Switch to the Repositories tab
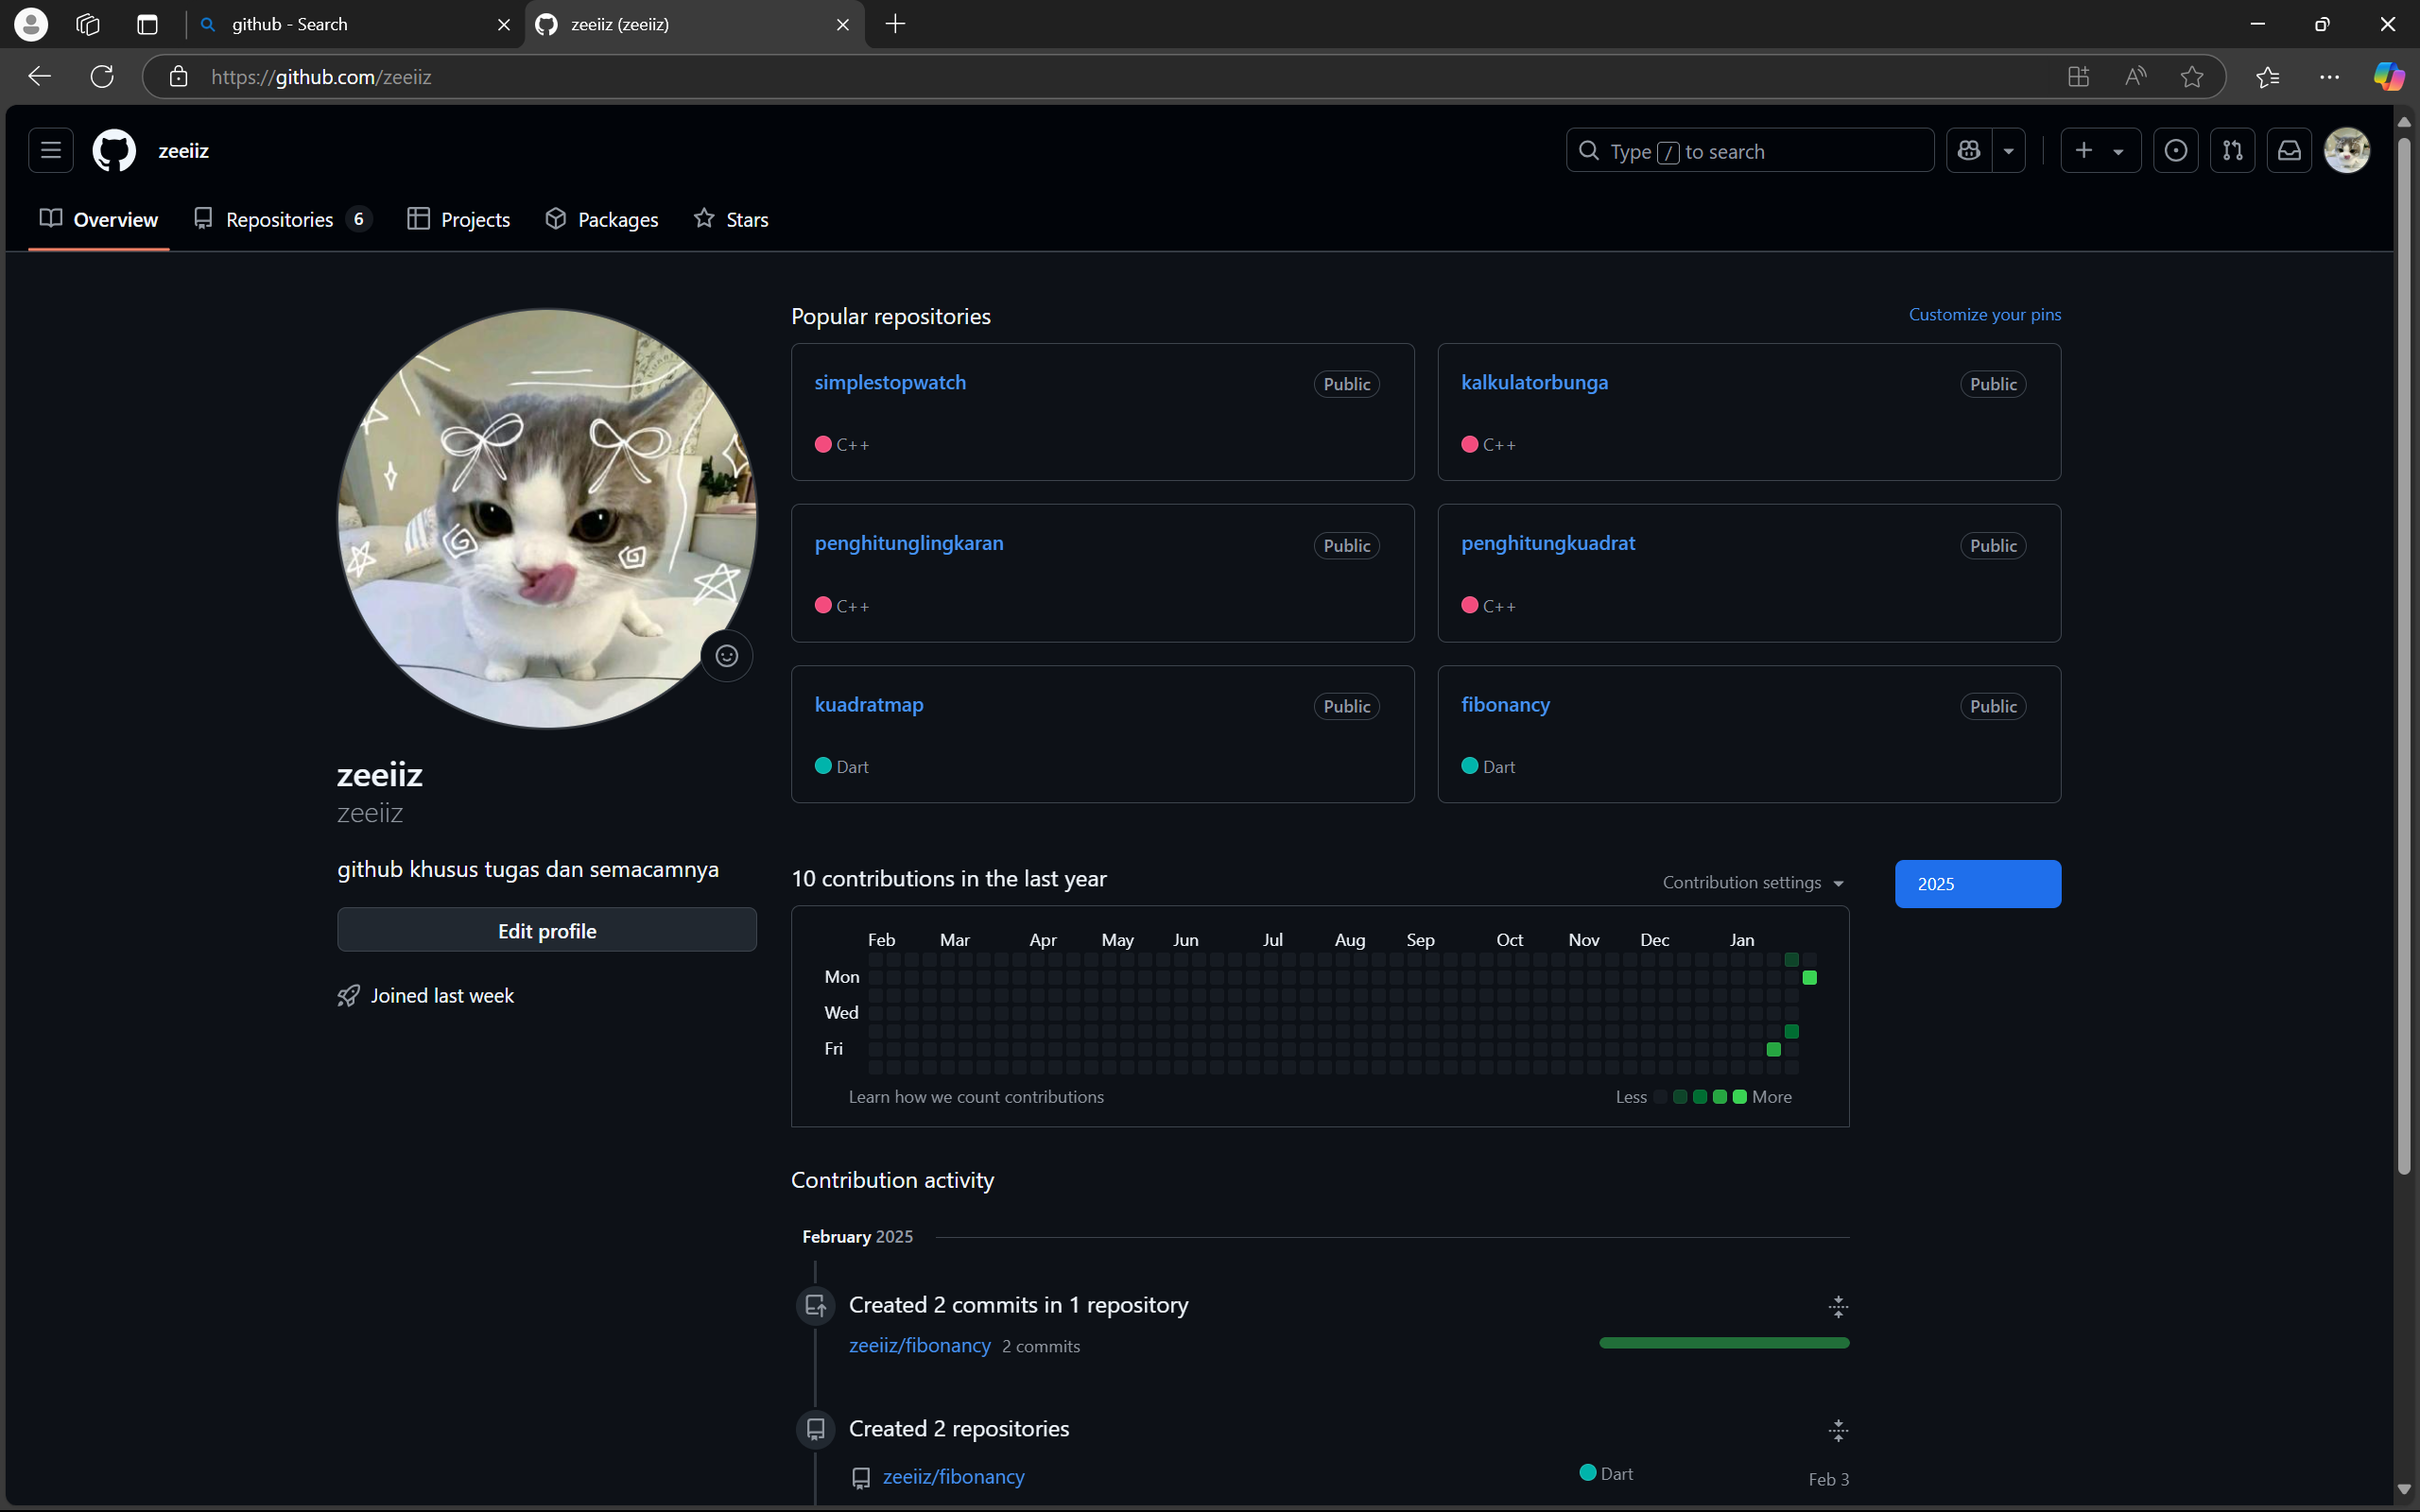This screenshot has height=1512, width=2420. 281,219
